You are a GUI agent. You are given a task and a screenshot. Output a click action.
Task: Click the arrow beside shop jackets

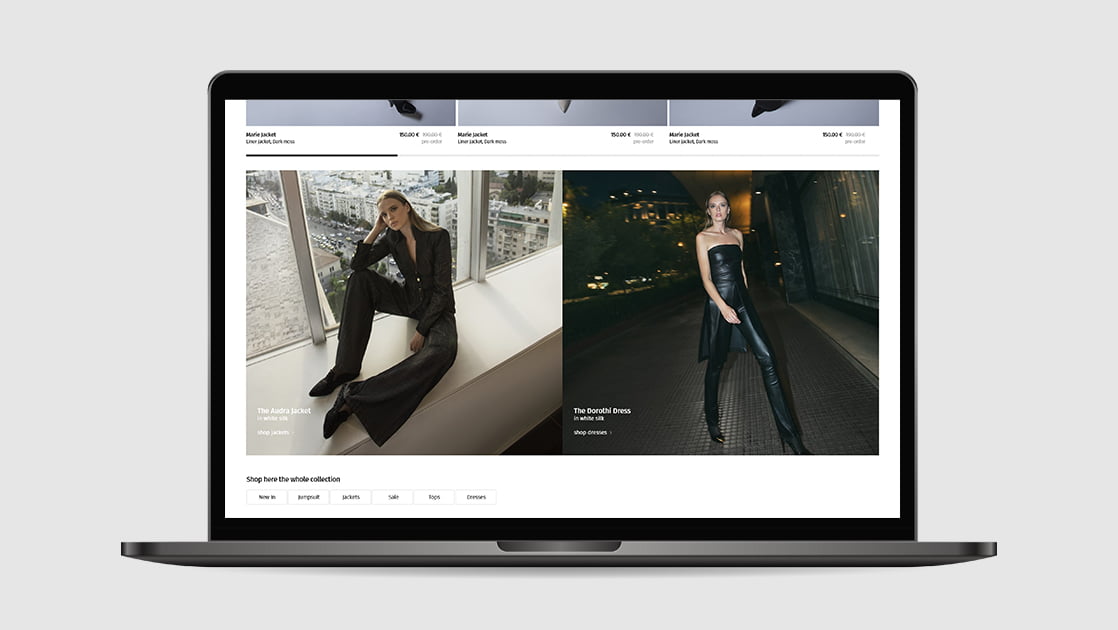[x=293, y=433]
